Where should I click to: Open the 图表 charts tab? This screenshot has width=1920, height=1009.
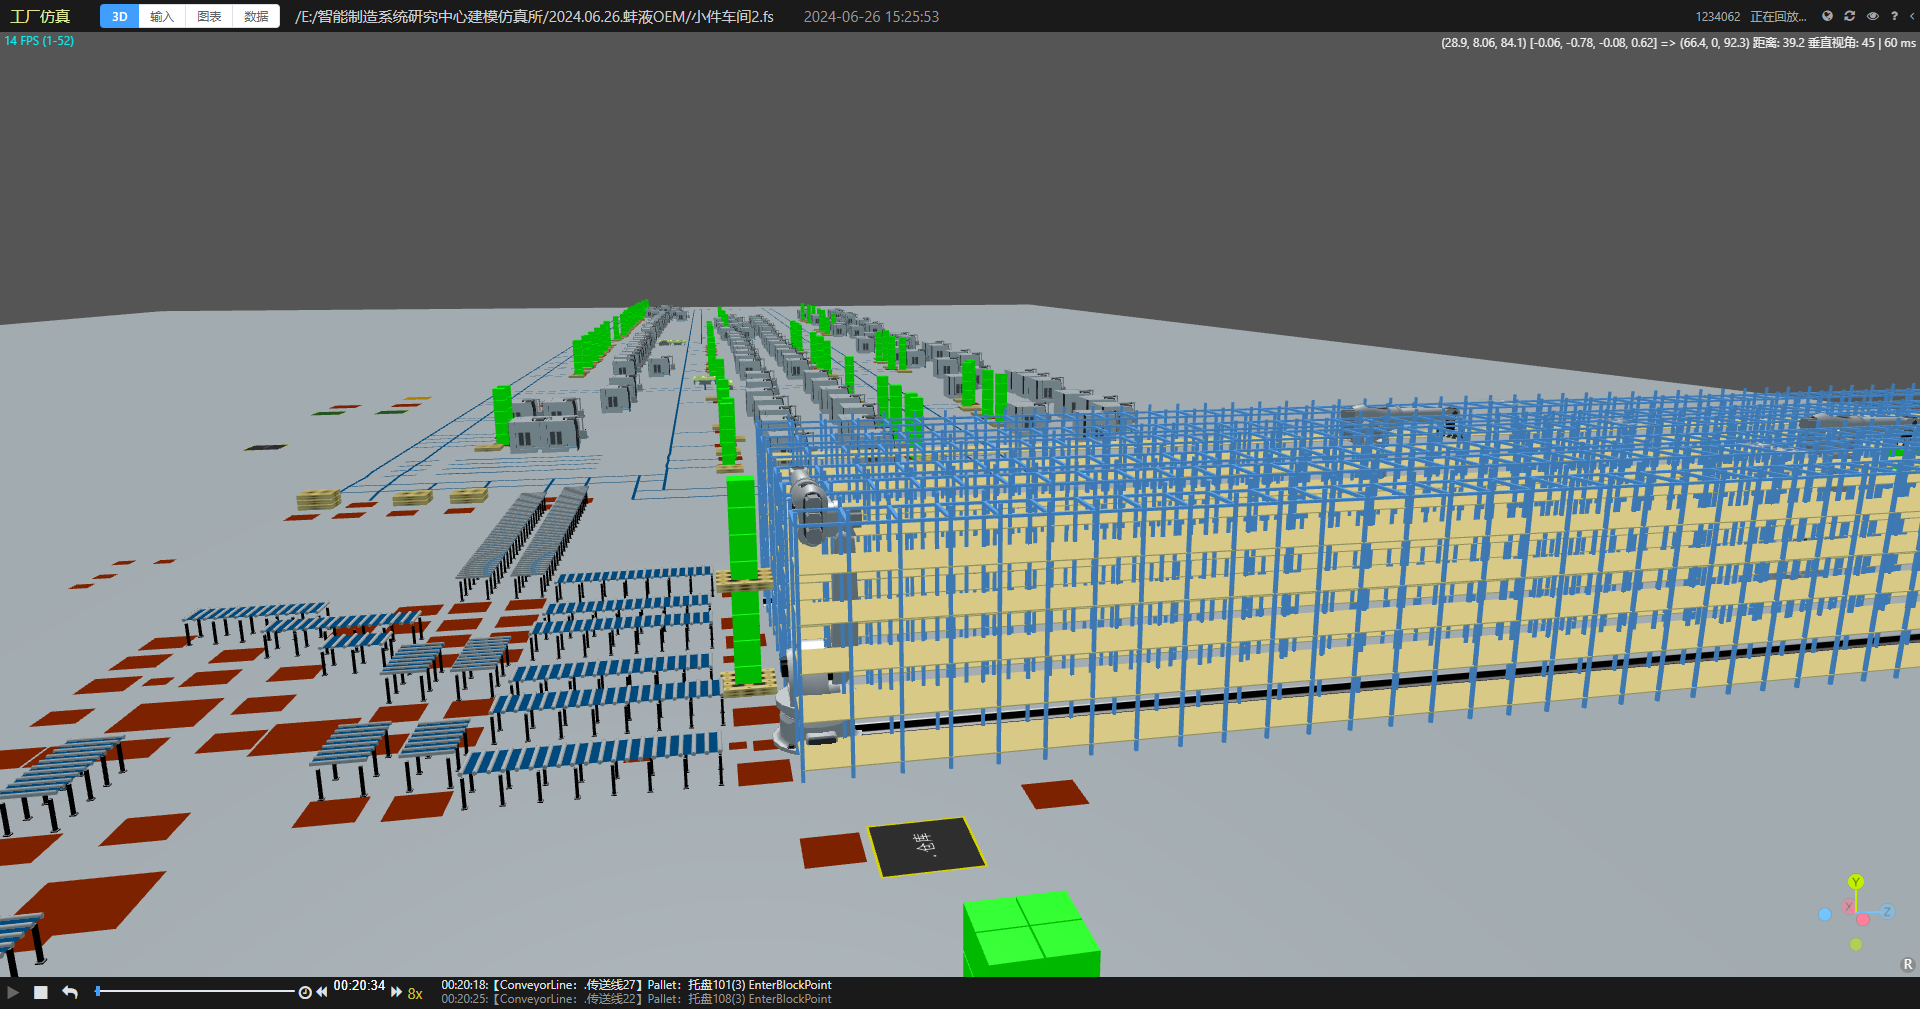pyautogui.click(x=209, y=17)
